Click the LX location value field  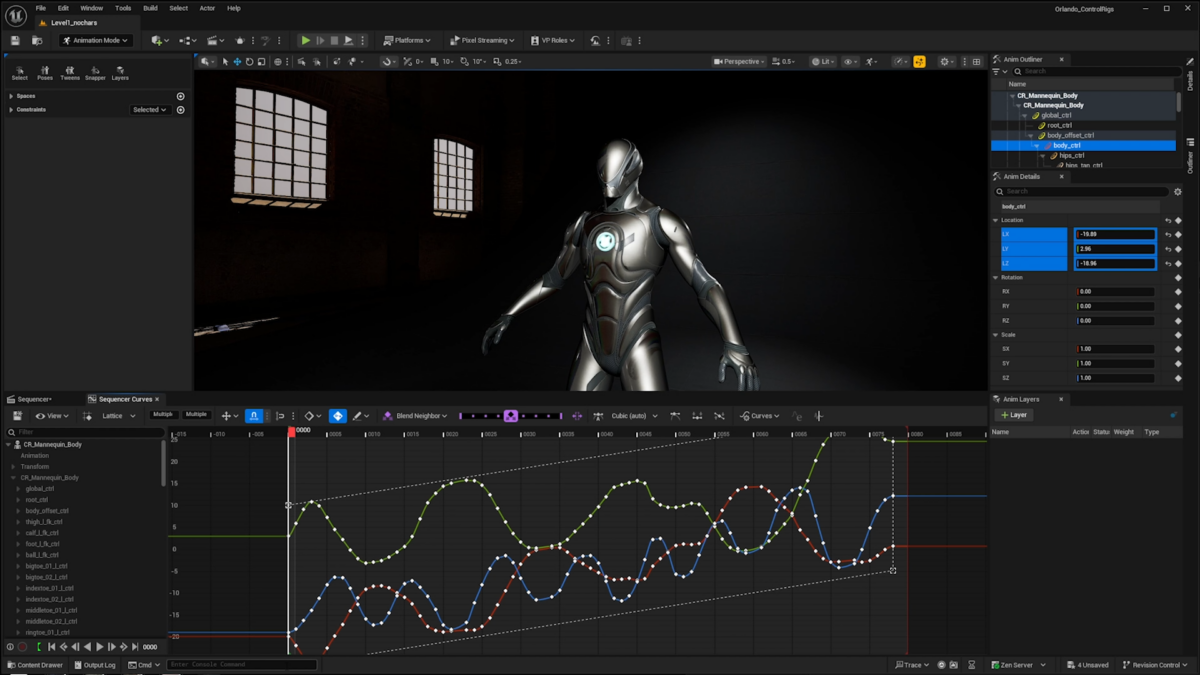coord(1115,235)
